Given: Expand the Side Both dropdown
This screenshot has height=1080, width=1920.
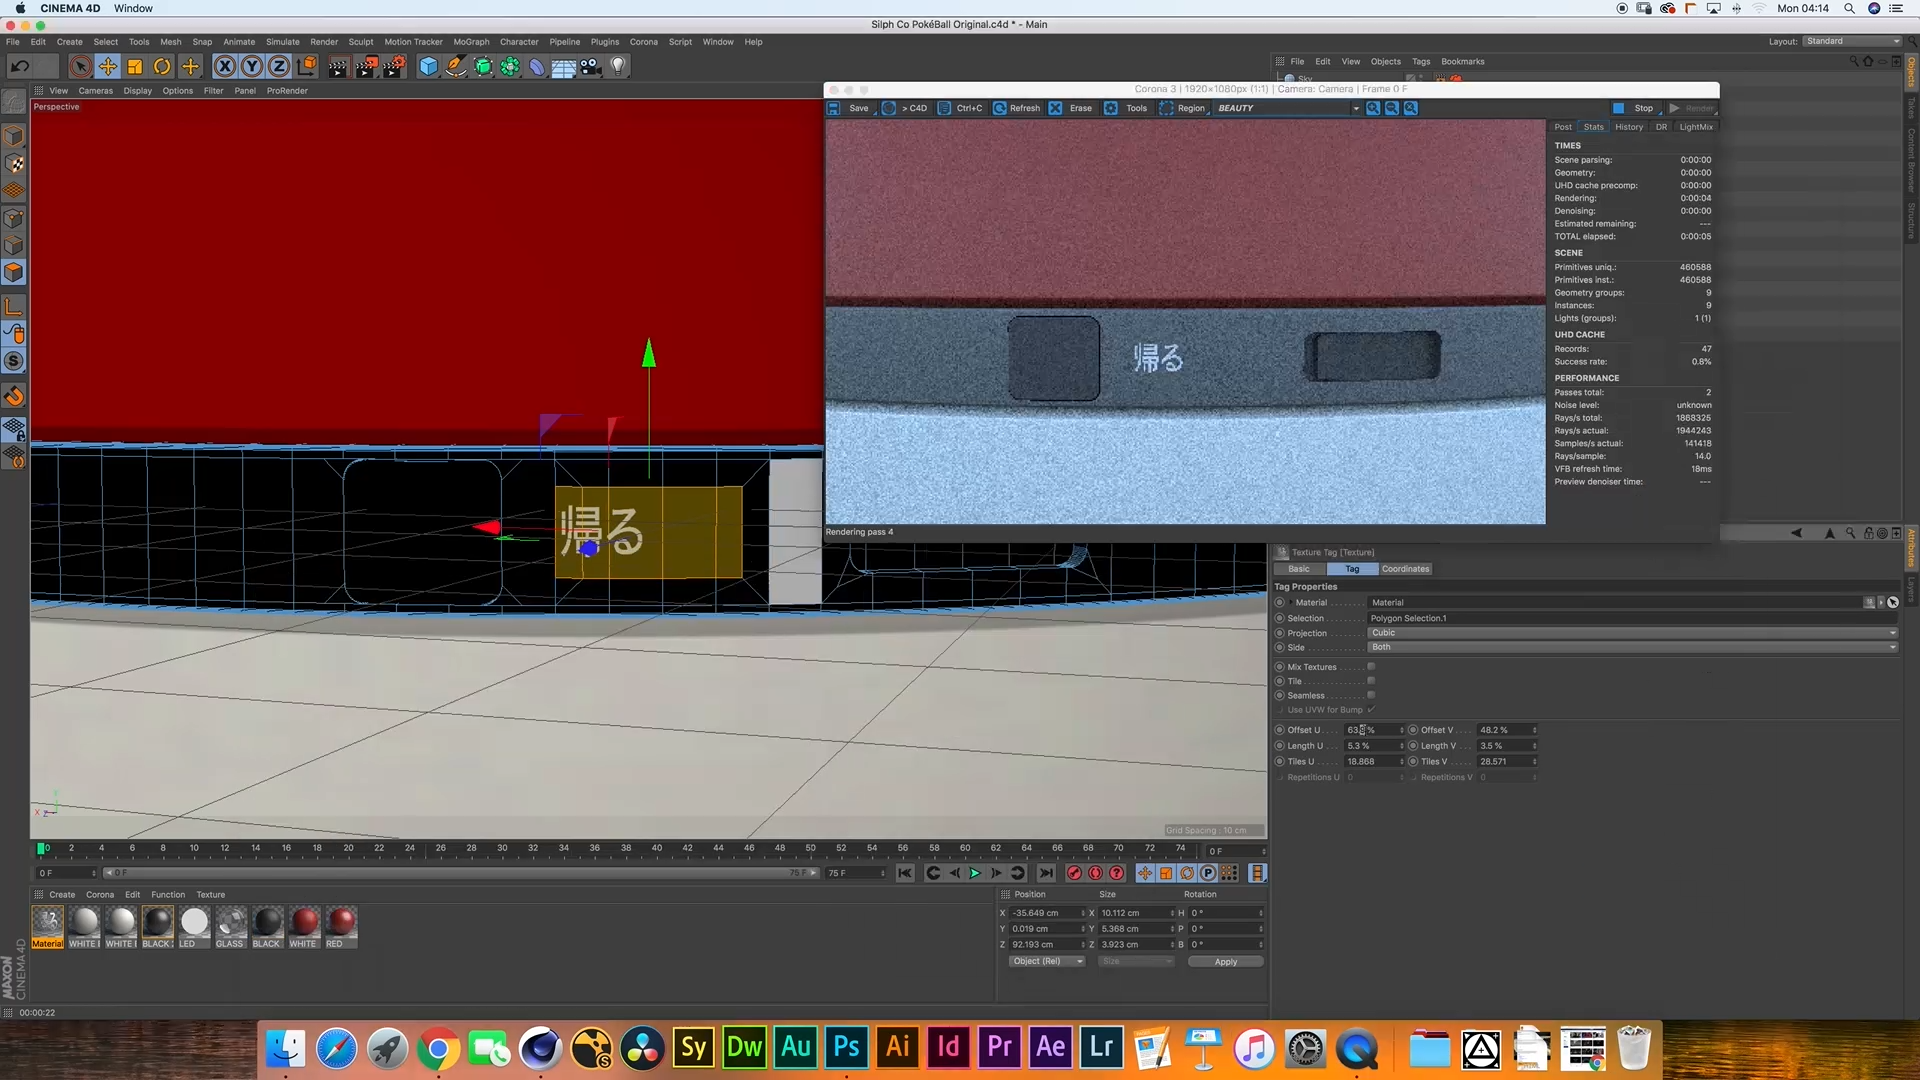Looking at the screenshot, I should pyautogui.click(x=1632, y=647).
